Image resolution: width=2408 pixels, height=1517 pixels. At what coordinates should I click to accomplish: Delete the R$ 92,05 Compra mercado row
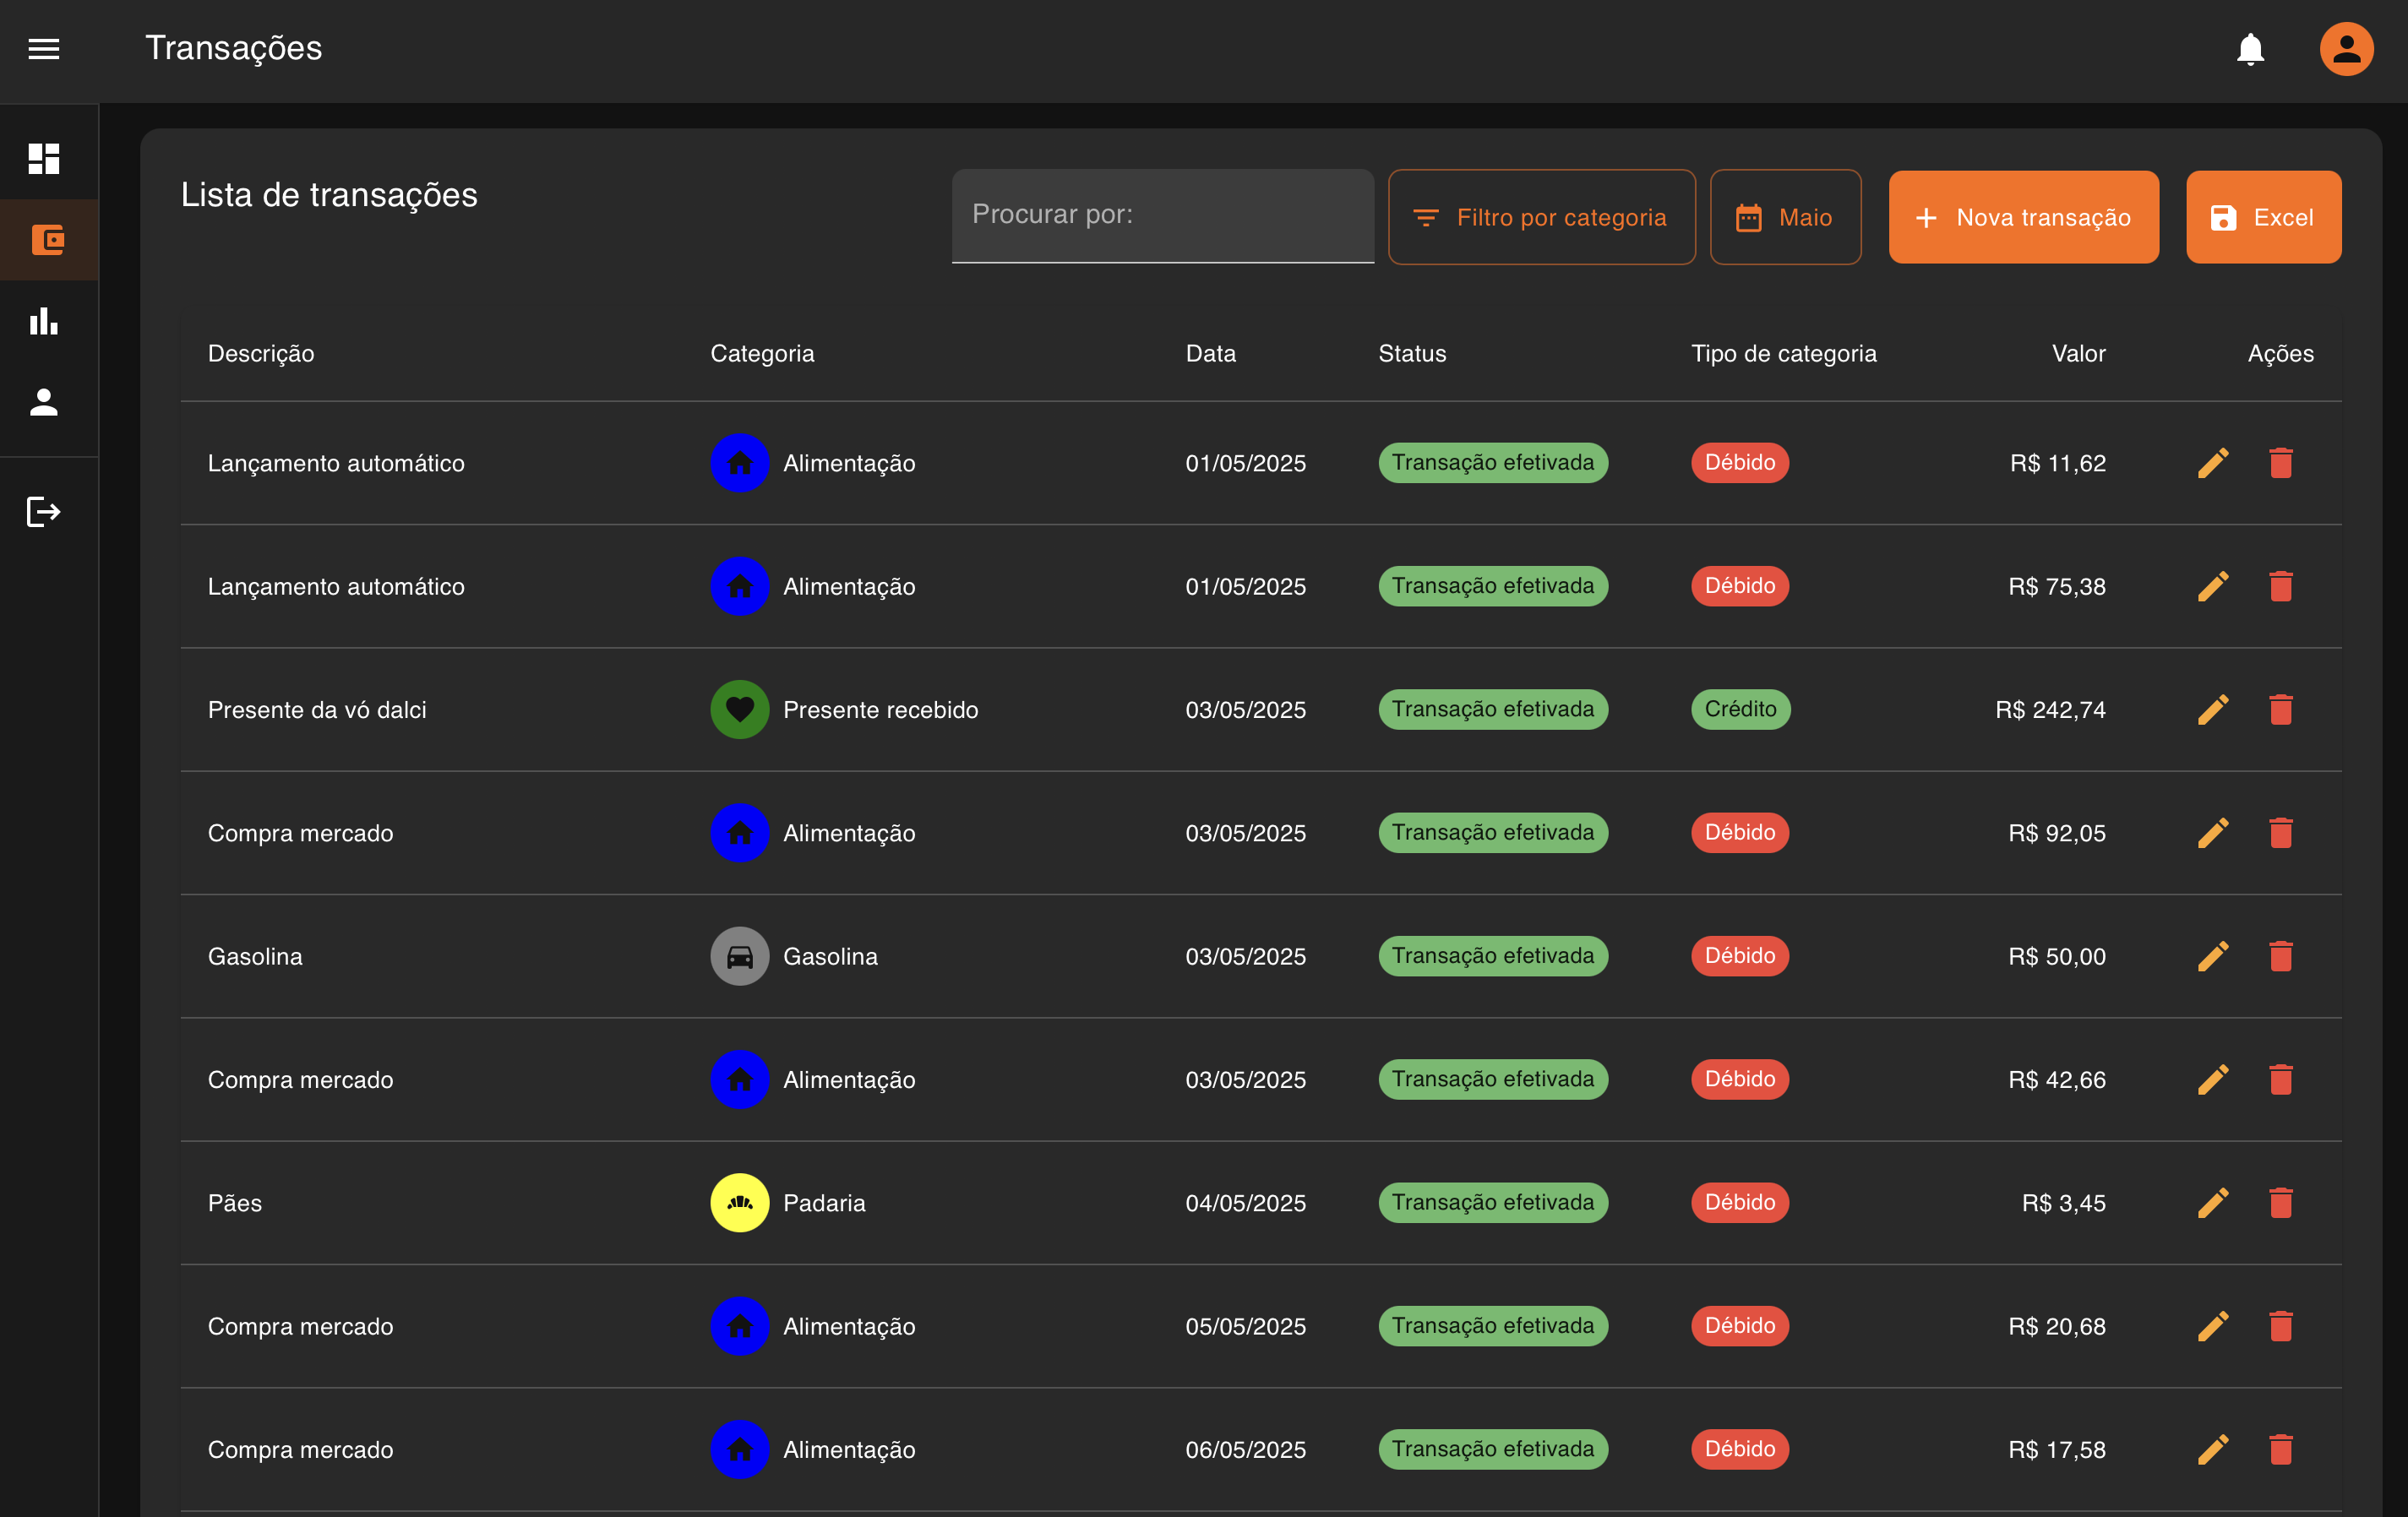[2280, 833]
